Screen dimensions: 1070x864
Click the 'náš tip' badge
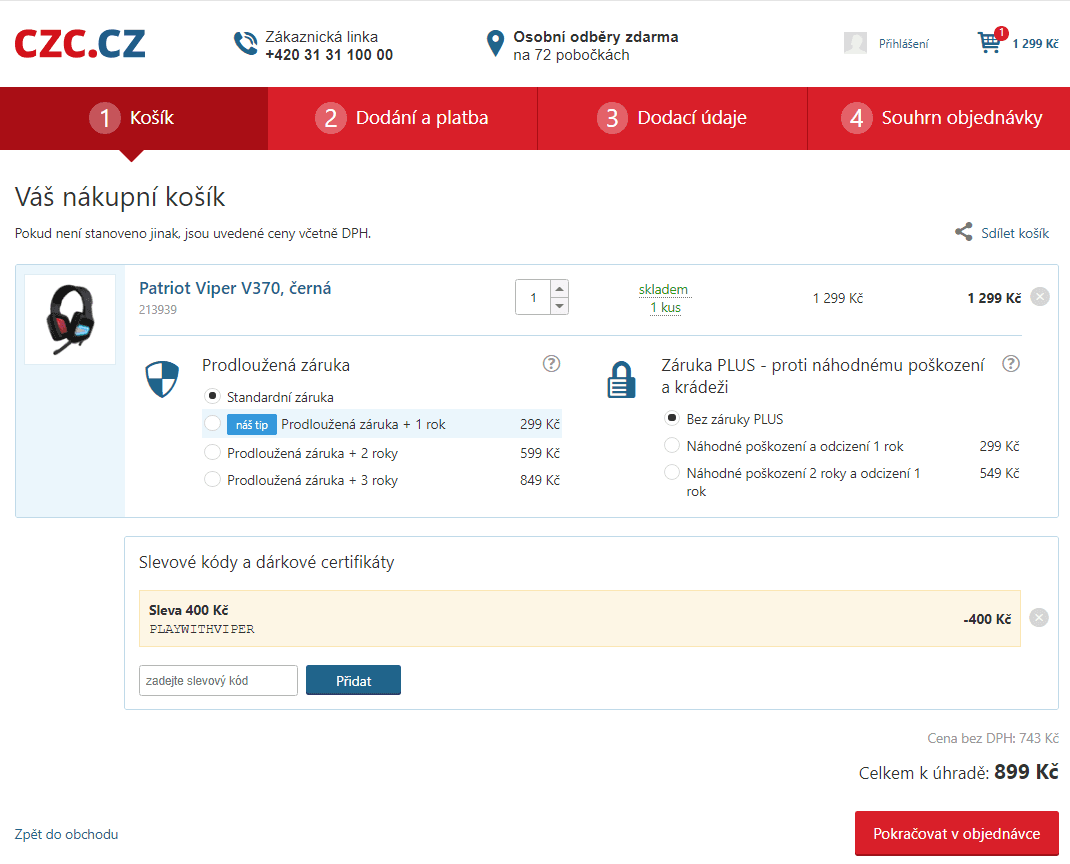pos(252,424)
